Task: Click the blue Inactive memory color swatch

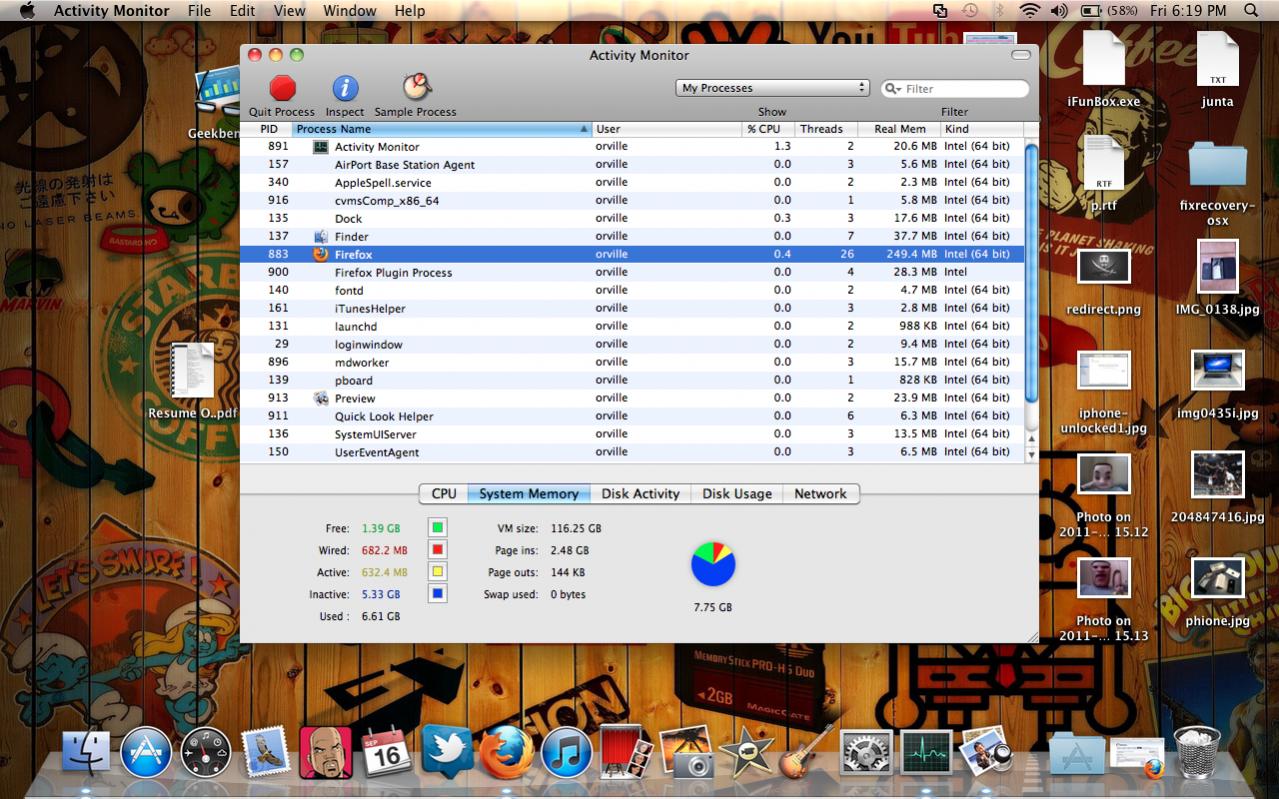Action: [x=437, y=594]
